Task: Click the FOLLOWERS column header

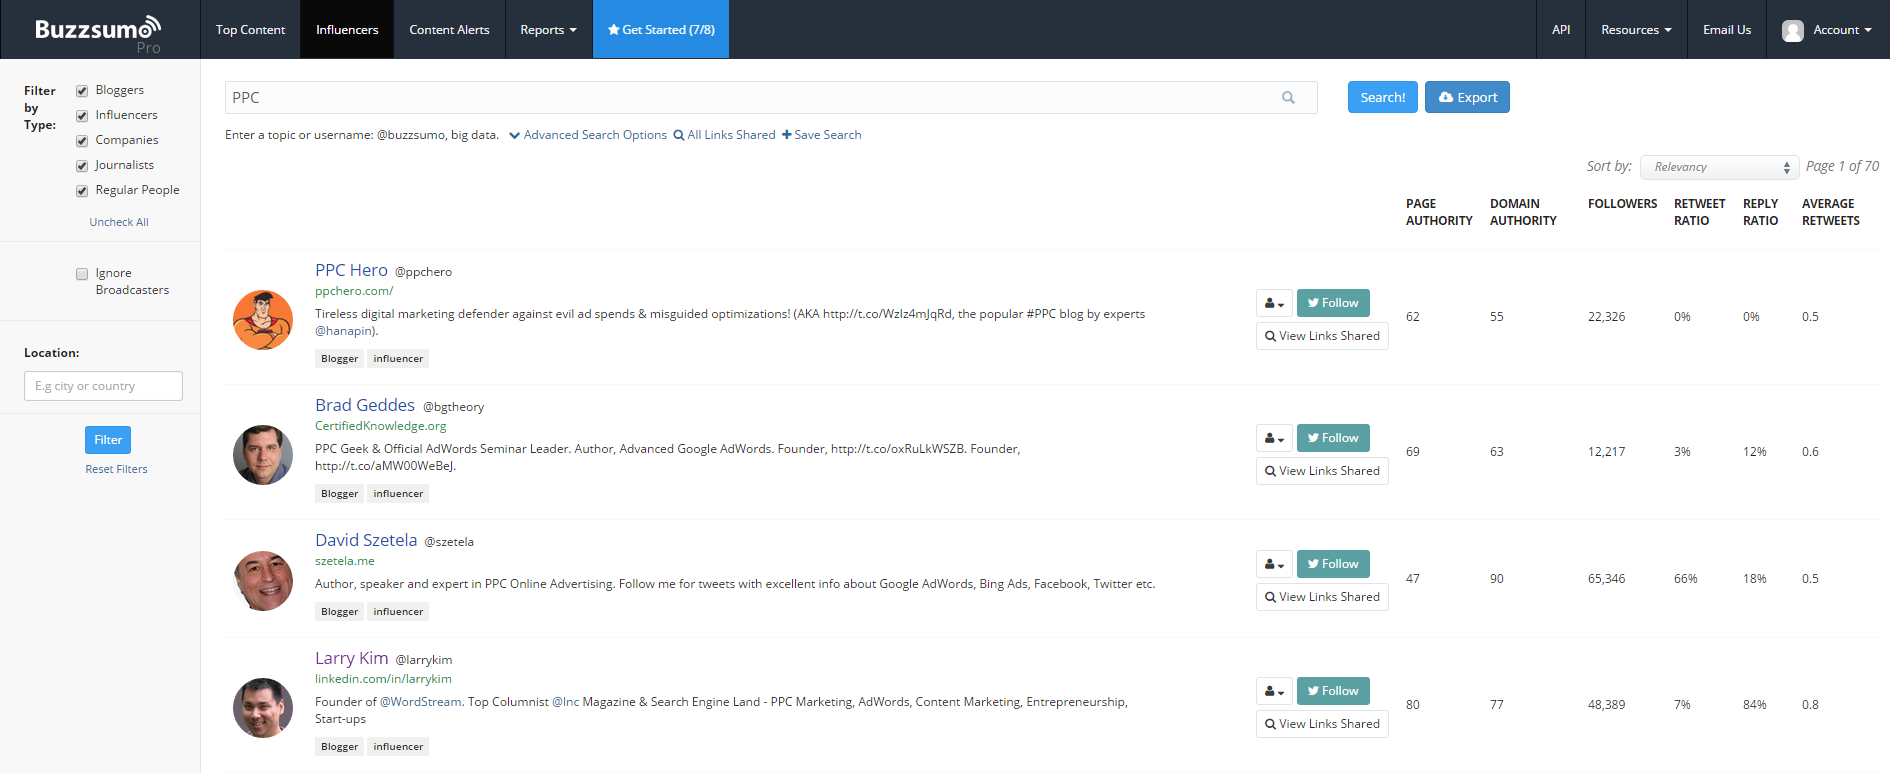Action: (x=1622, y=204)
